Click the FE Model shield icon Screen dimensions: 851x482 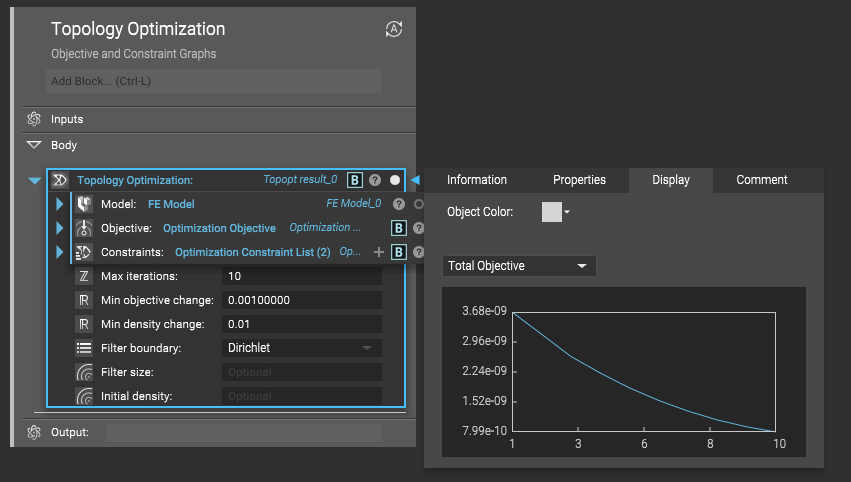[x=84, y=204]
